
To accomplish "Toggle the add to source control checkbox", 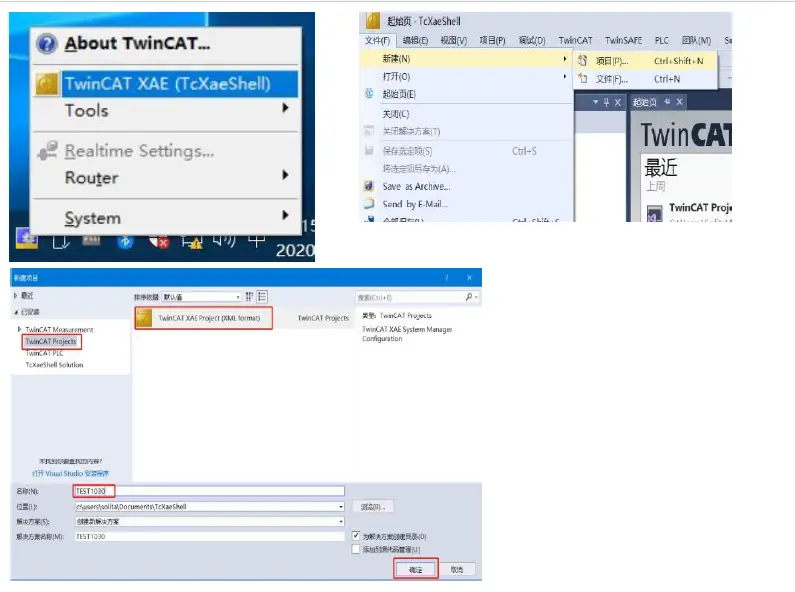I will [356, 549].
